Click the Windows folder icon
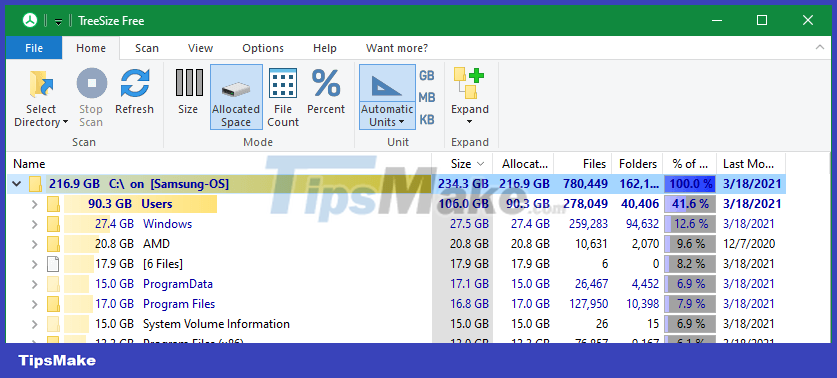837x378 pixels. point(53,224)
